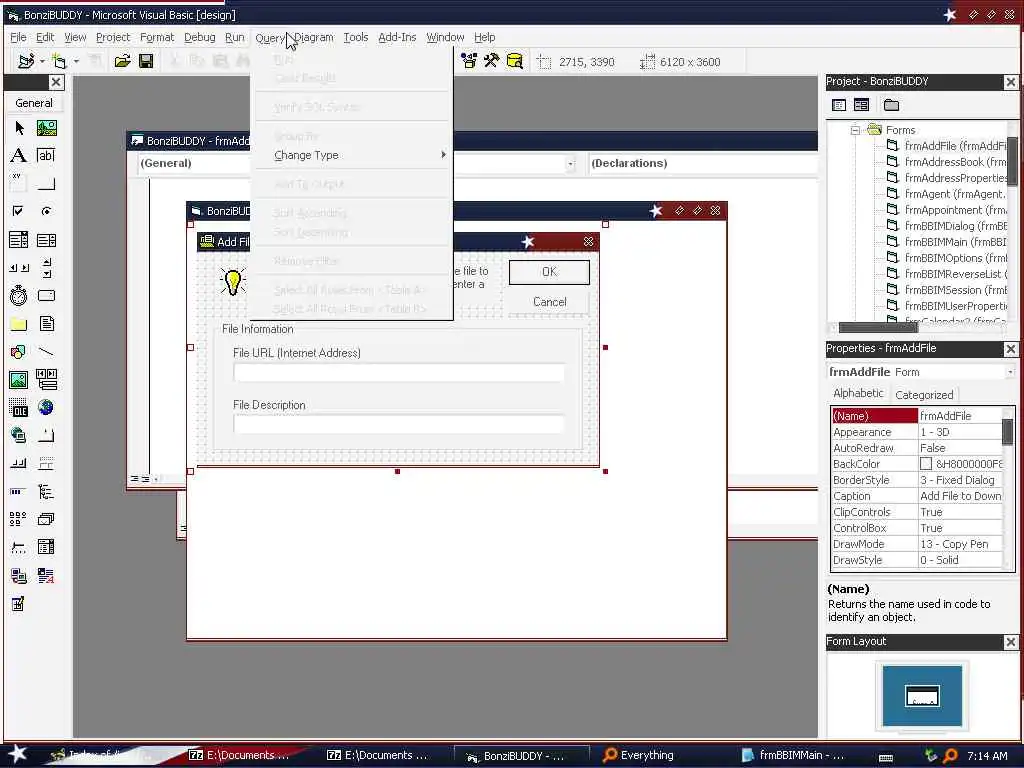
Task: Select the OLE container tool
Action: click(x=19, y=408)
